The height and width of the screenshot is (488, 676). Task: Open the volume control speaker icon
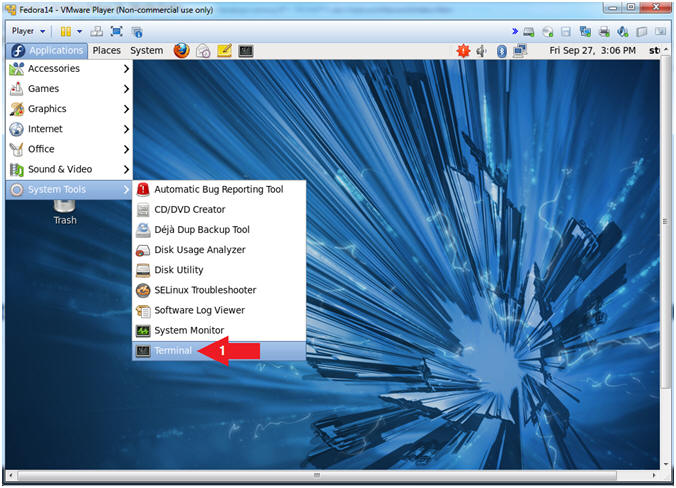[x=482, y=51]
